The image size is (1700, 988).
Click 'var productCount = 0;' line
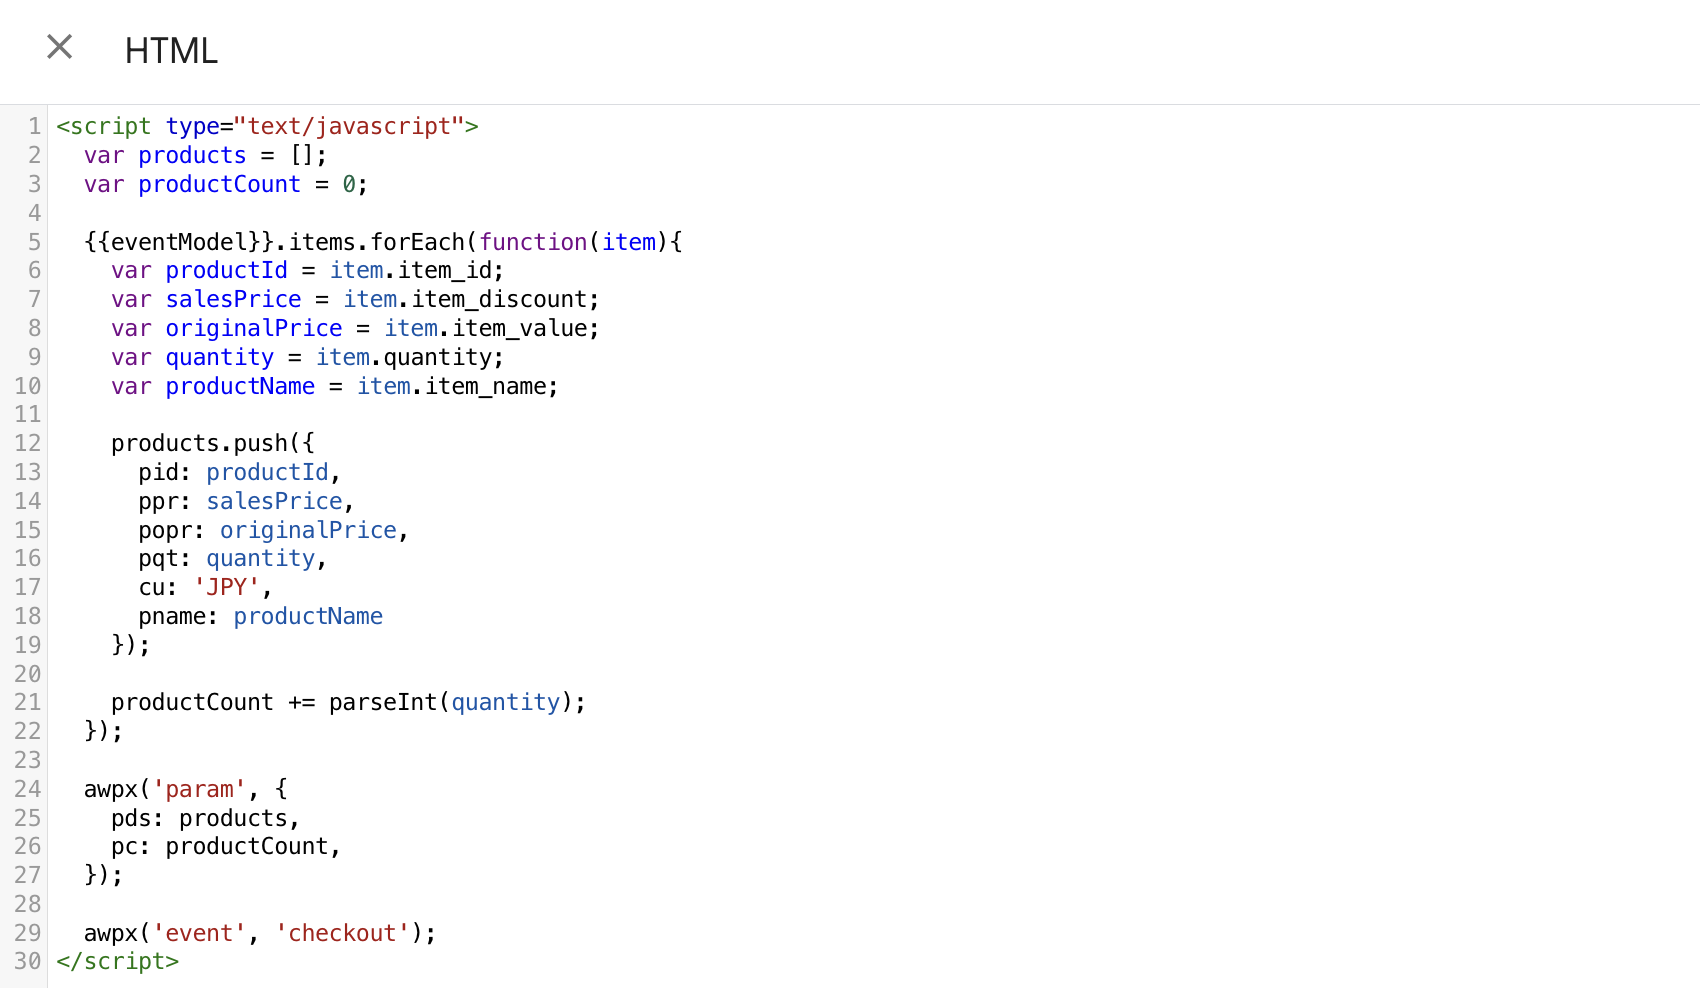tap(226, 184)
